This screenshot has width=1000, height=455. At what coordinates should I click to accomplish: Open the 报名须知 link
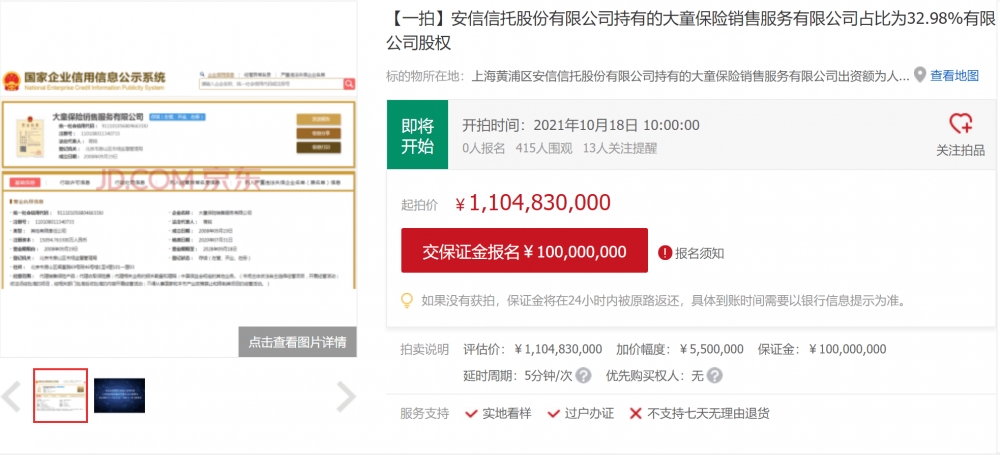(x=700, y=253)
